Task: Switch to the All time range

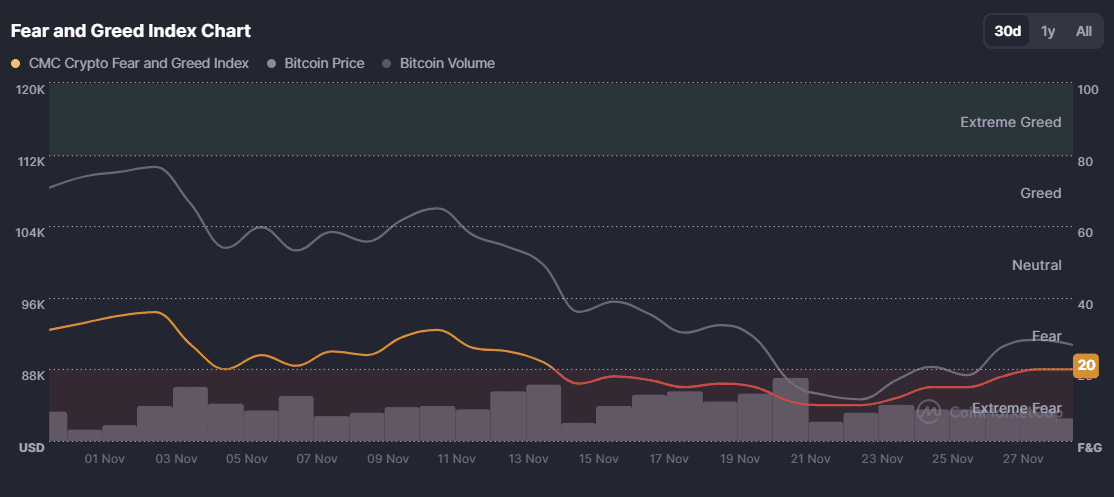Action: (x=1083, y=31)
